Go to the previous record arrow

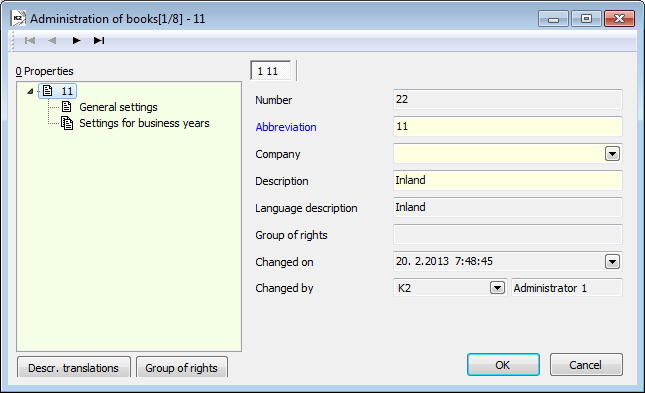pos(52,40)
